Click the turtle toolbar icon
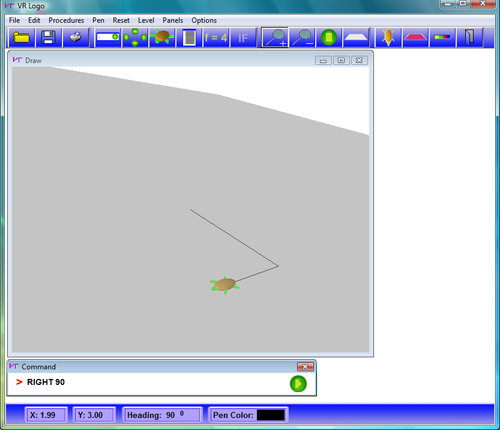500x430 pixels. 162,37
